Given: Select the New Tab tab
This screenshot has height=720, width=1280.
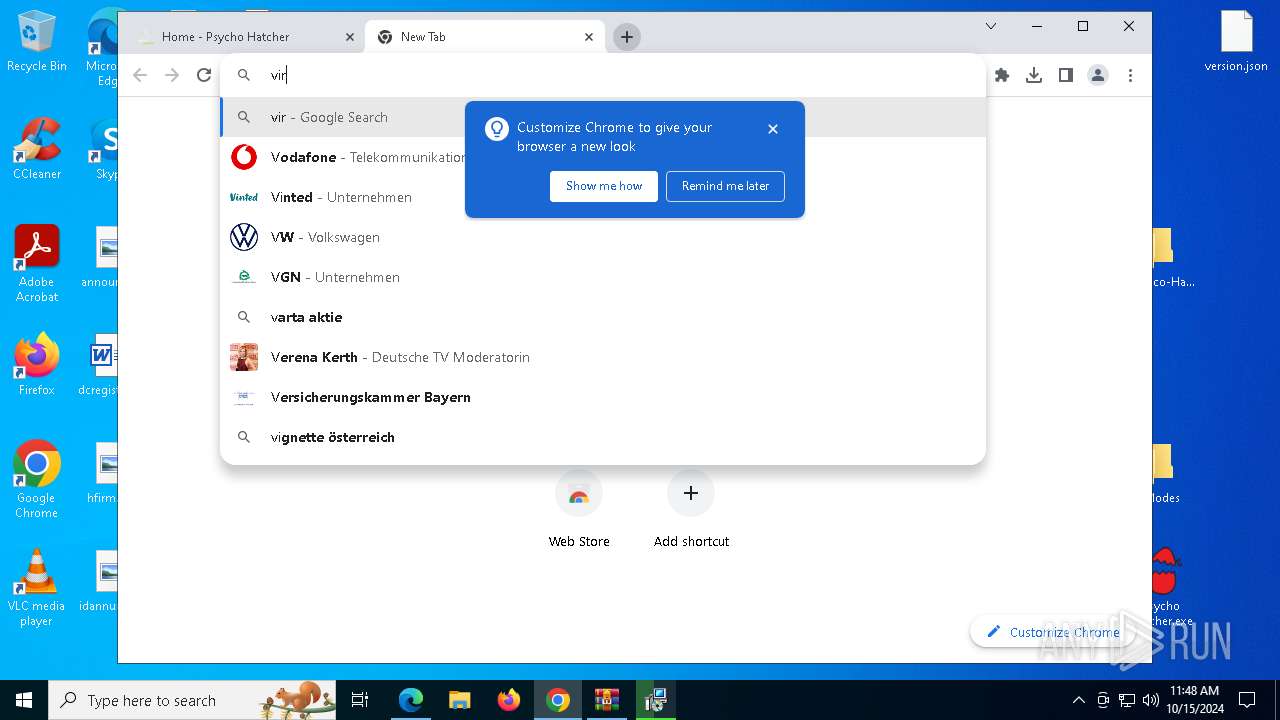Looking at the screenshot, I should click(x=485, y=37).
